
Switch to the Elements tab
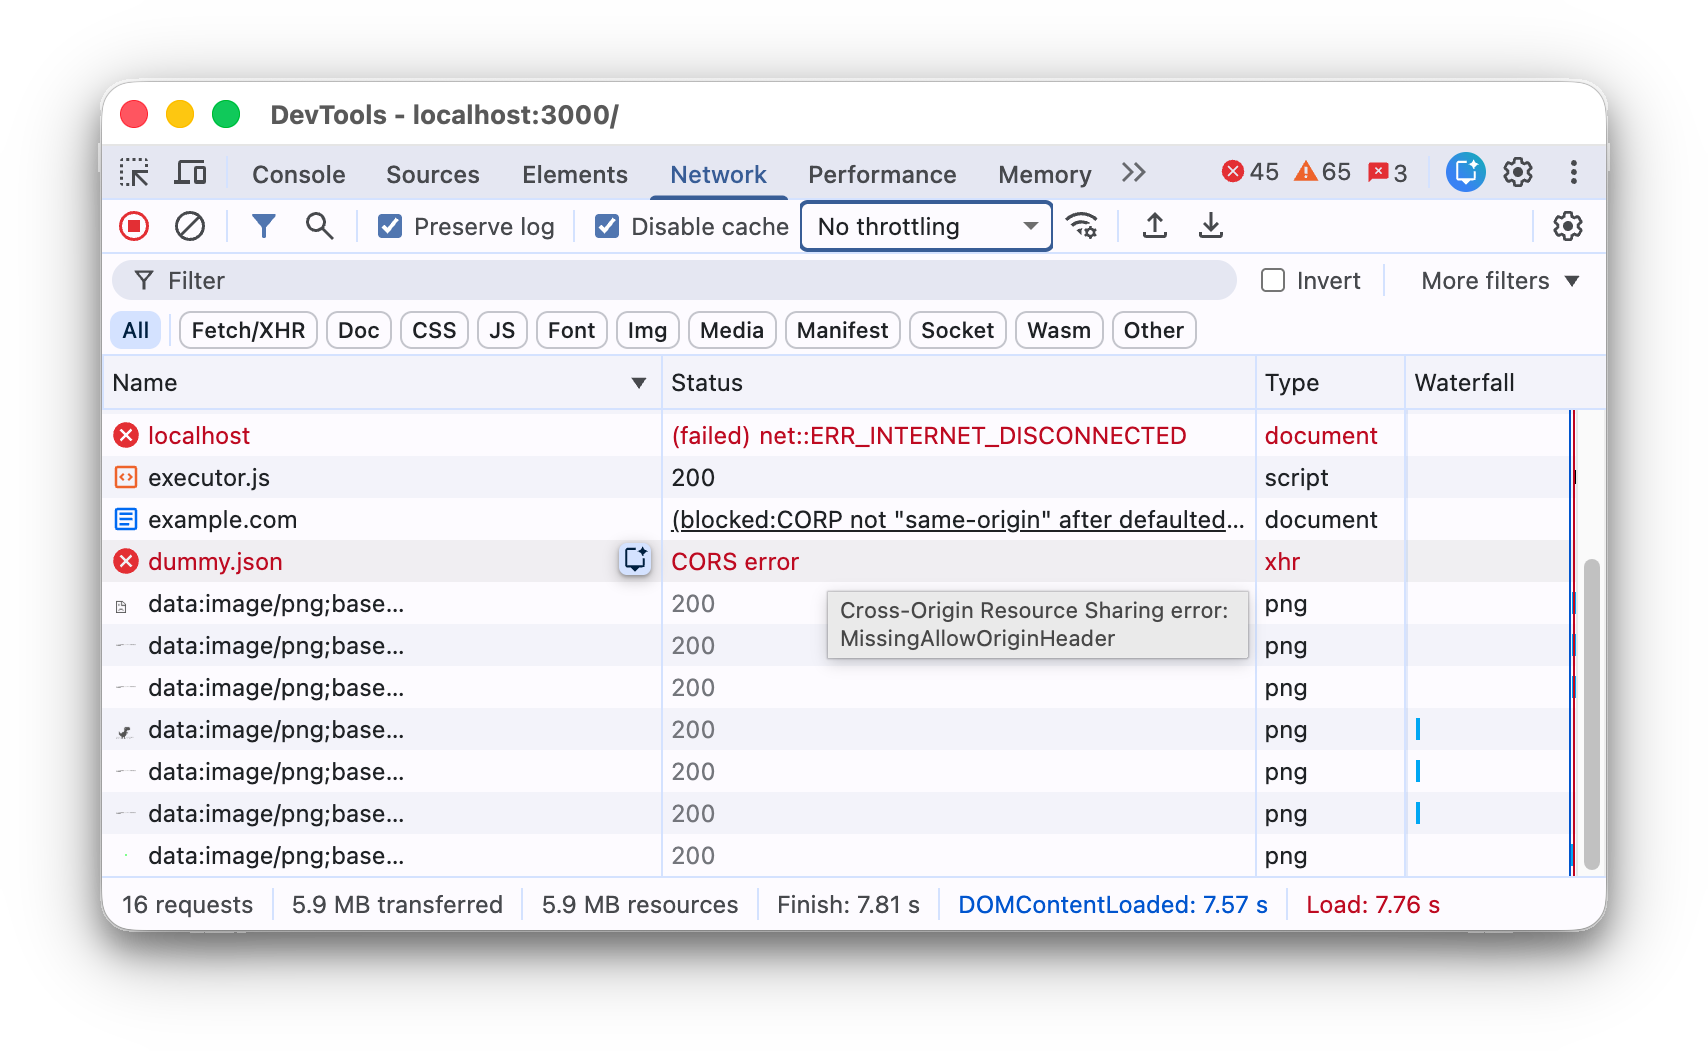575,174
